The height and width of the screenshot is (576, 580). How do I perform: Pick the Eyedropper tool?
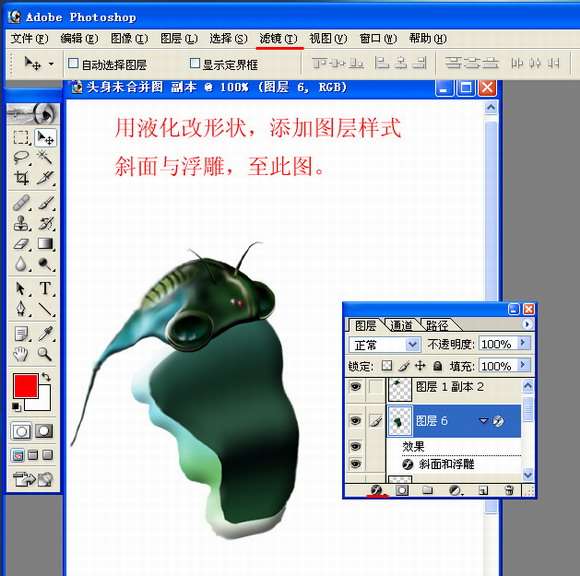pos(45,333)
